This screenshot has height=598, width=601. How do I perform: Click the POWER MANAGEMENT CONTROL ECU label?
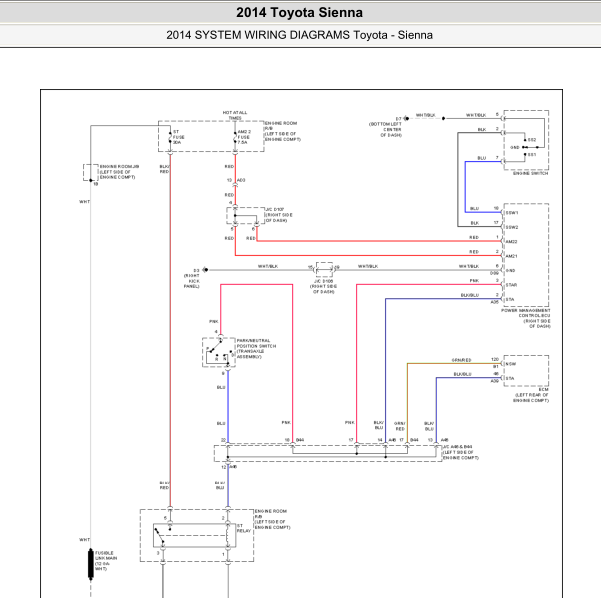(526, 318)
